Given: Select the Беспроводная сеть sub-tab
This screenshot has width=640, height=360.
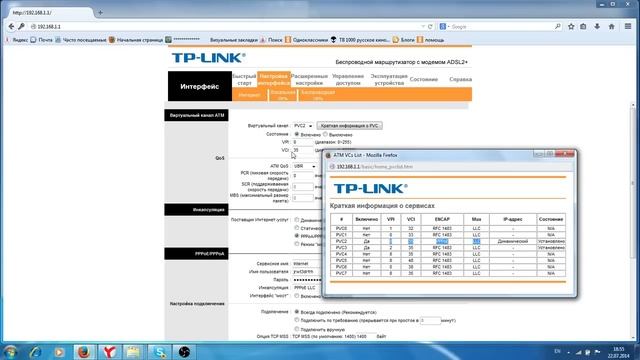Looking at the screenshot, I should click(318, 95).
